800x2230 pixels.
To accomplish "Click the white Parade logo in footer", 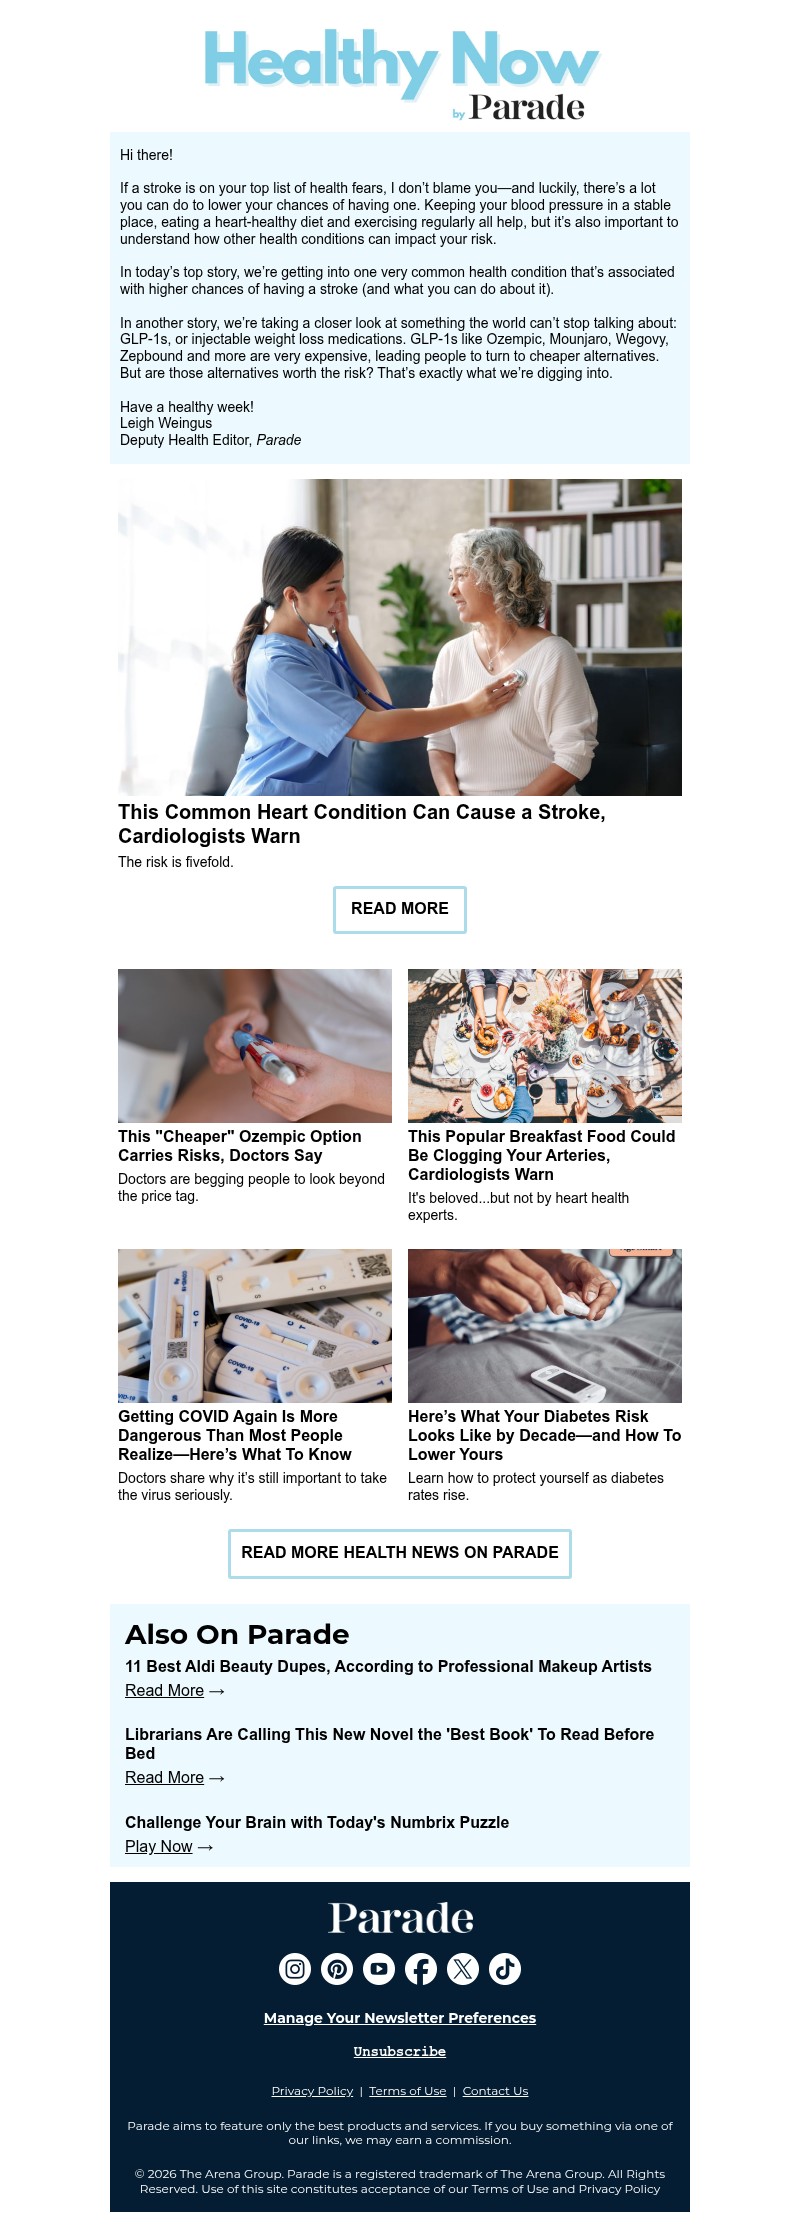I will pyautogui.click(x=401, y=1917).
